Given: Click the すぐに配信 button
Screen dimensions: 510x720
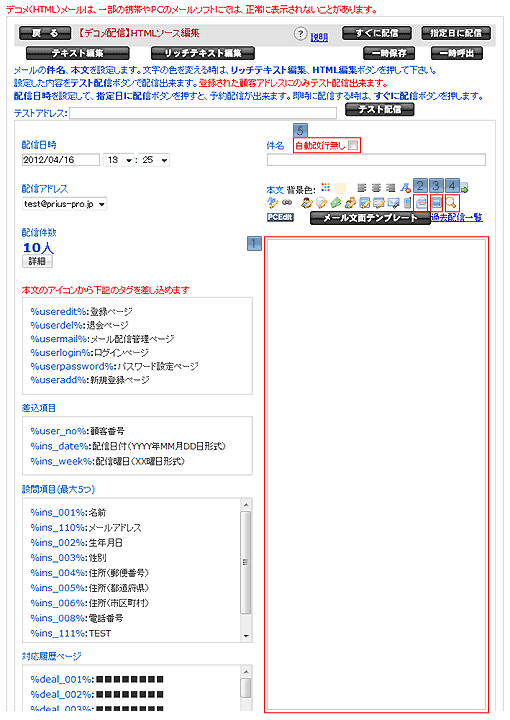Looking at the screenshot, I should point(377,33).
